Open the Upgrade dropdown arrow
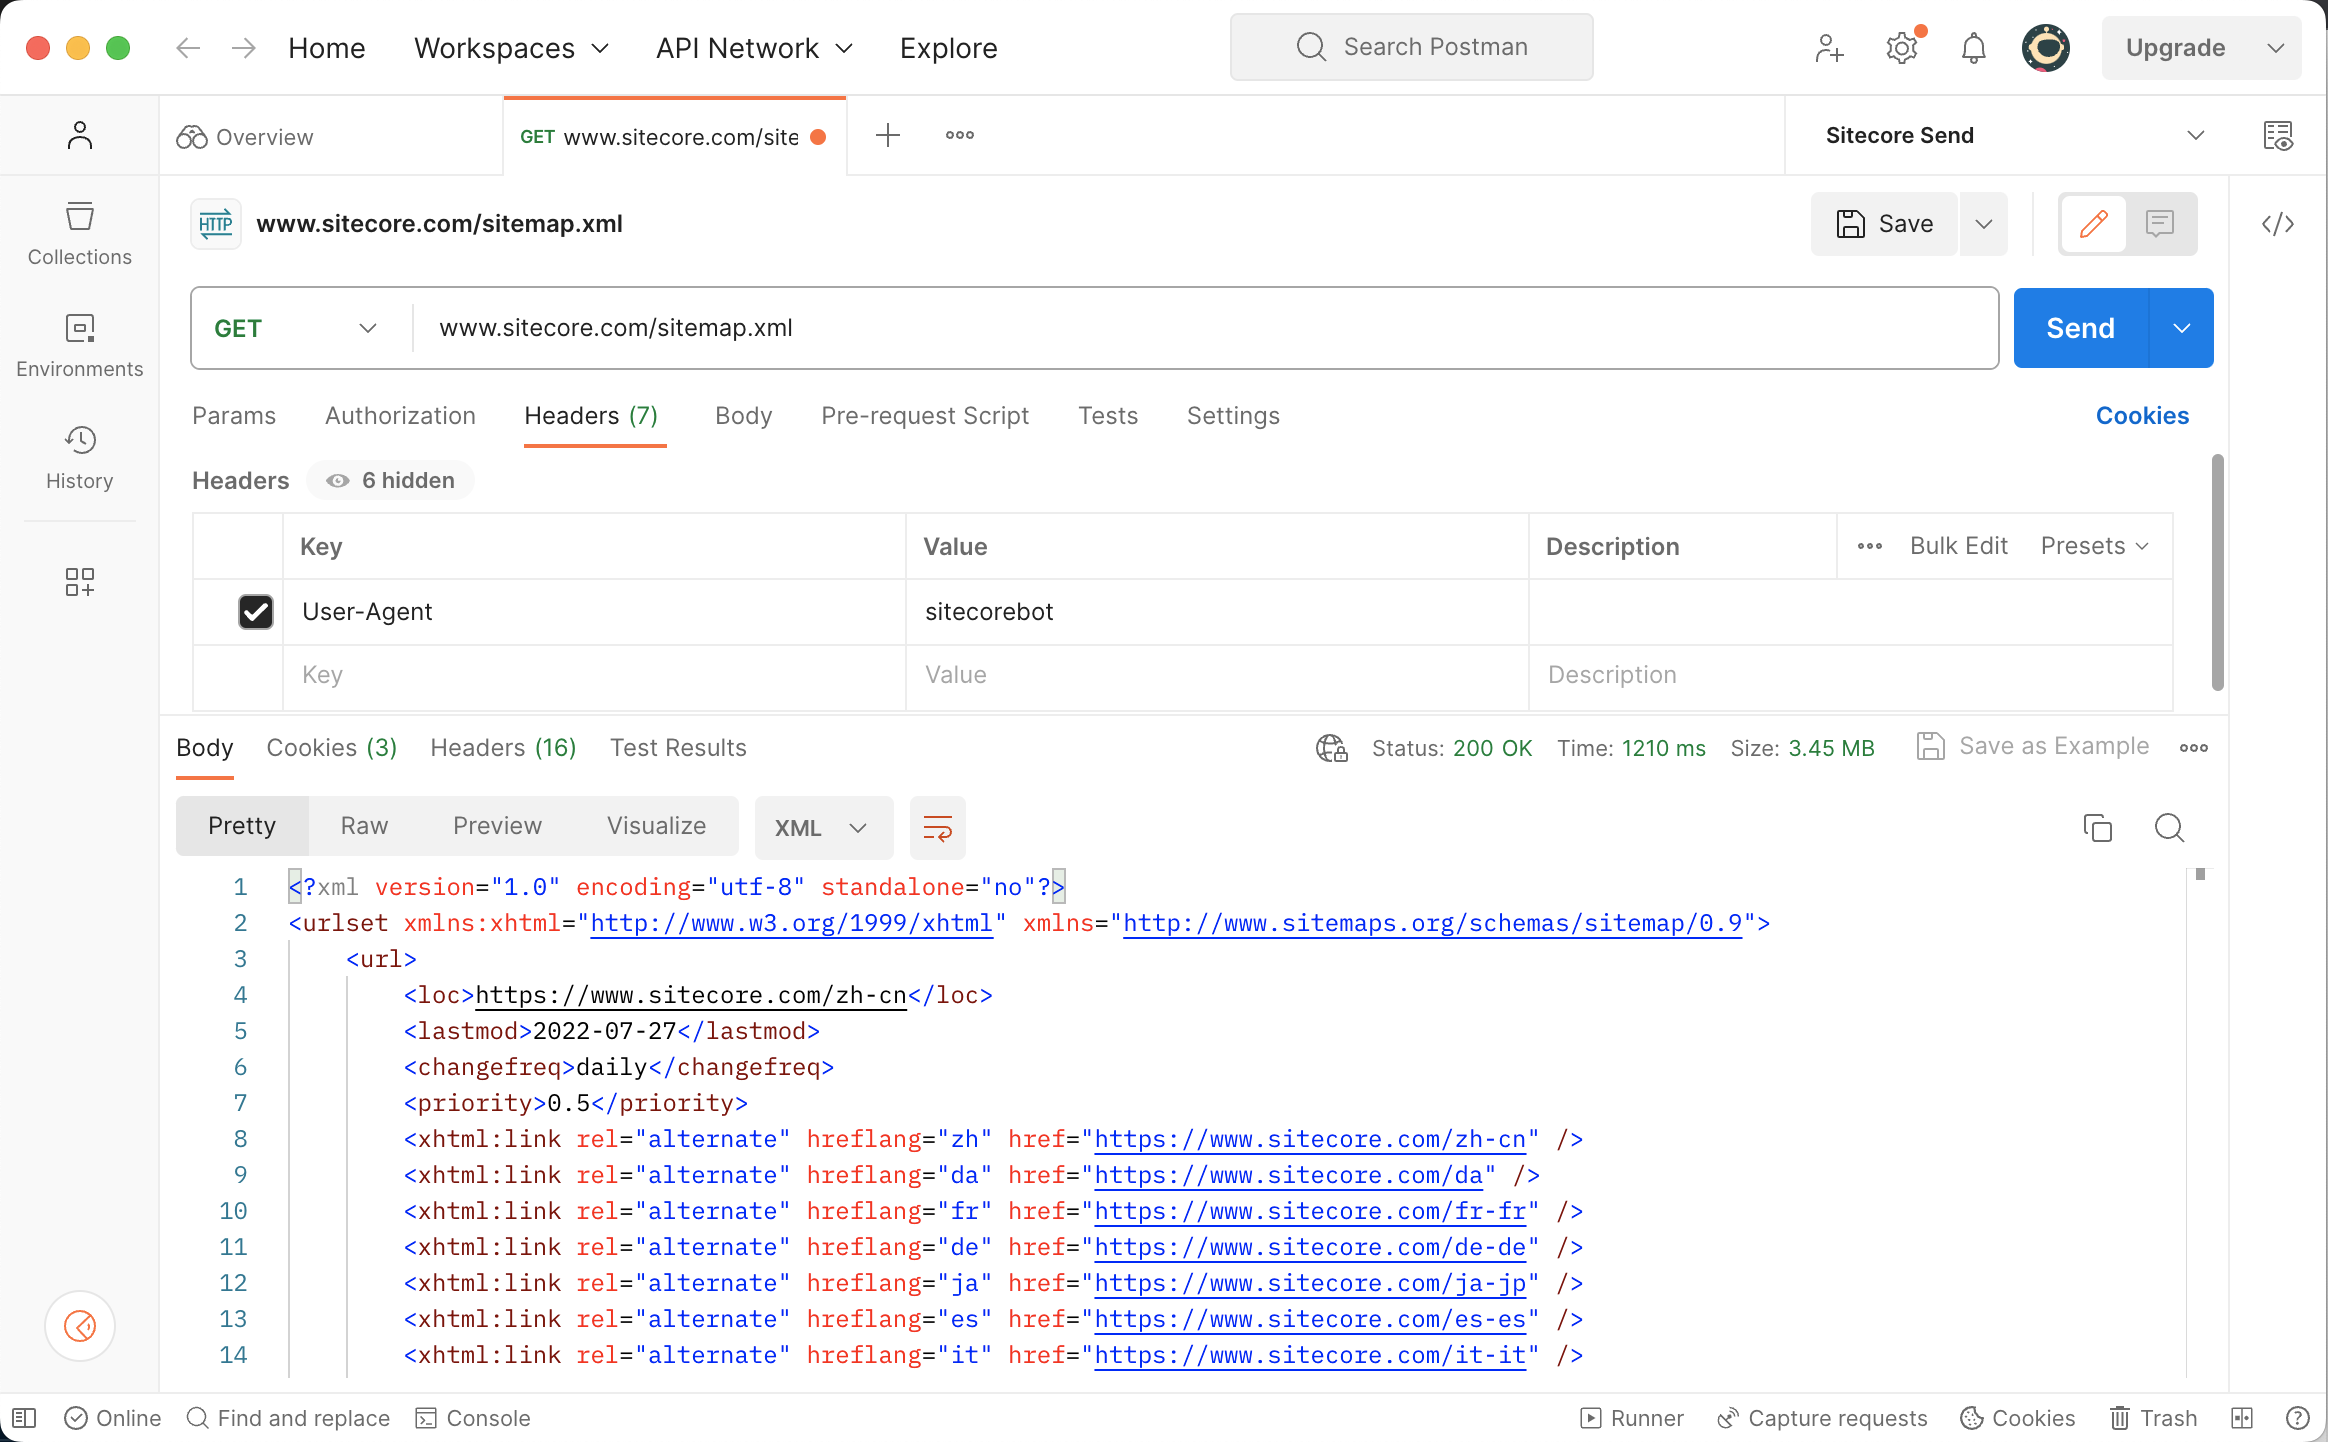The height and width of the screenshot is (1442, 2328). tap(2276, 48)
